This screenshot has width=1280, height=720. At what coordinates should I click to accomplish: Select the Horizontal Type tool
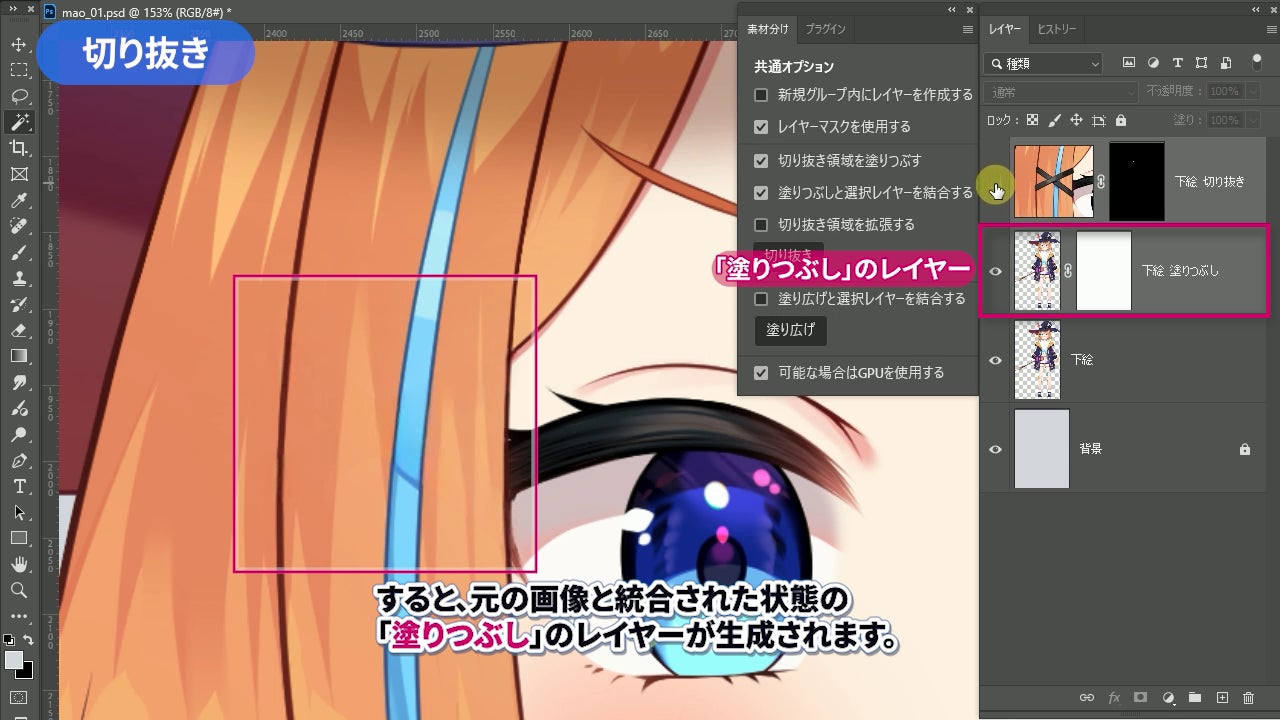coord(19,487)
